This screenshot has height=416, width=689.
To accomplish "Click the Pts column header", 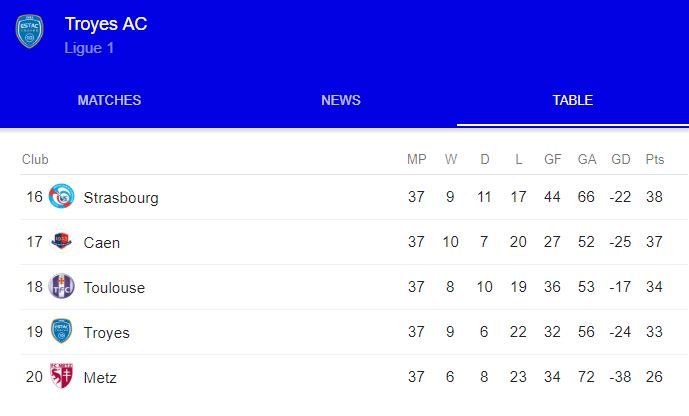I will click(x=655, y=159).
